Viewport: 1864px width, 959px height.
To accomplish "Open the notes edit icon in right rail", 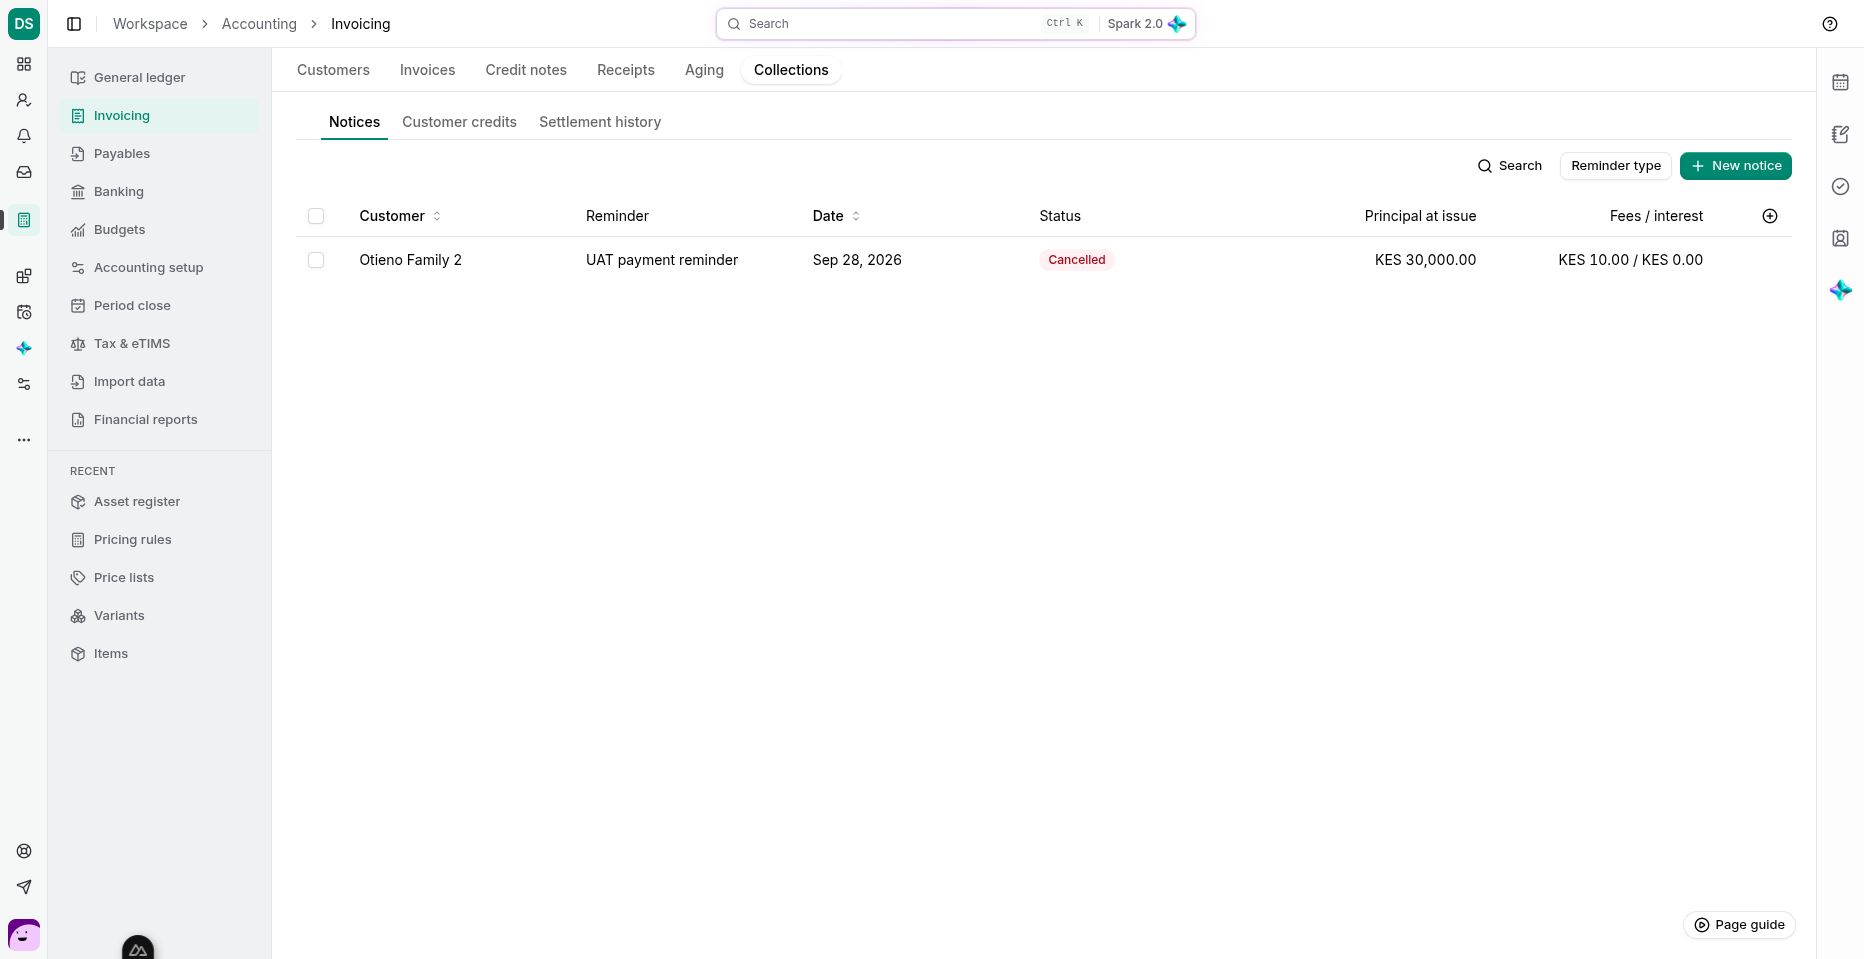I will (x=1840, y=134).
